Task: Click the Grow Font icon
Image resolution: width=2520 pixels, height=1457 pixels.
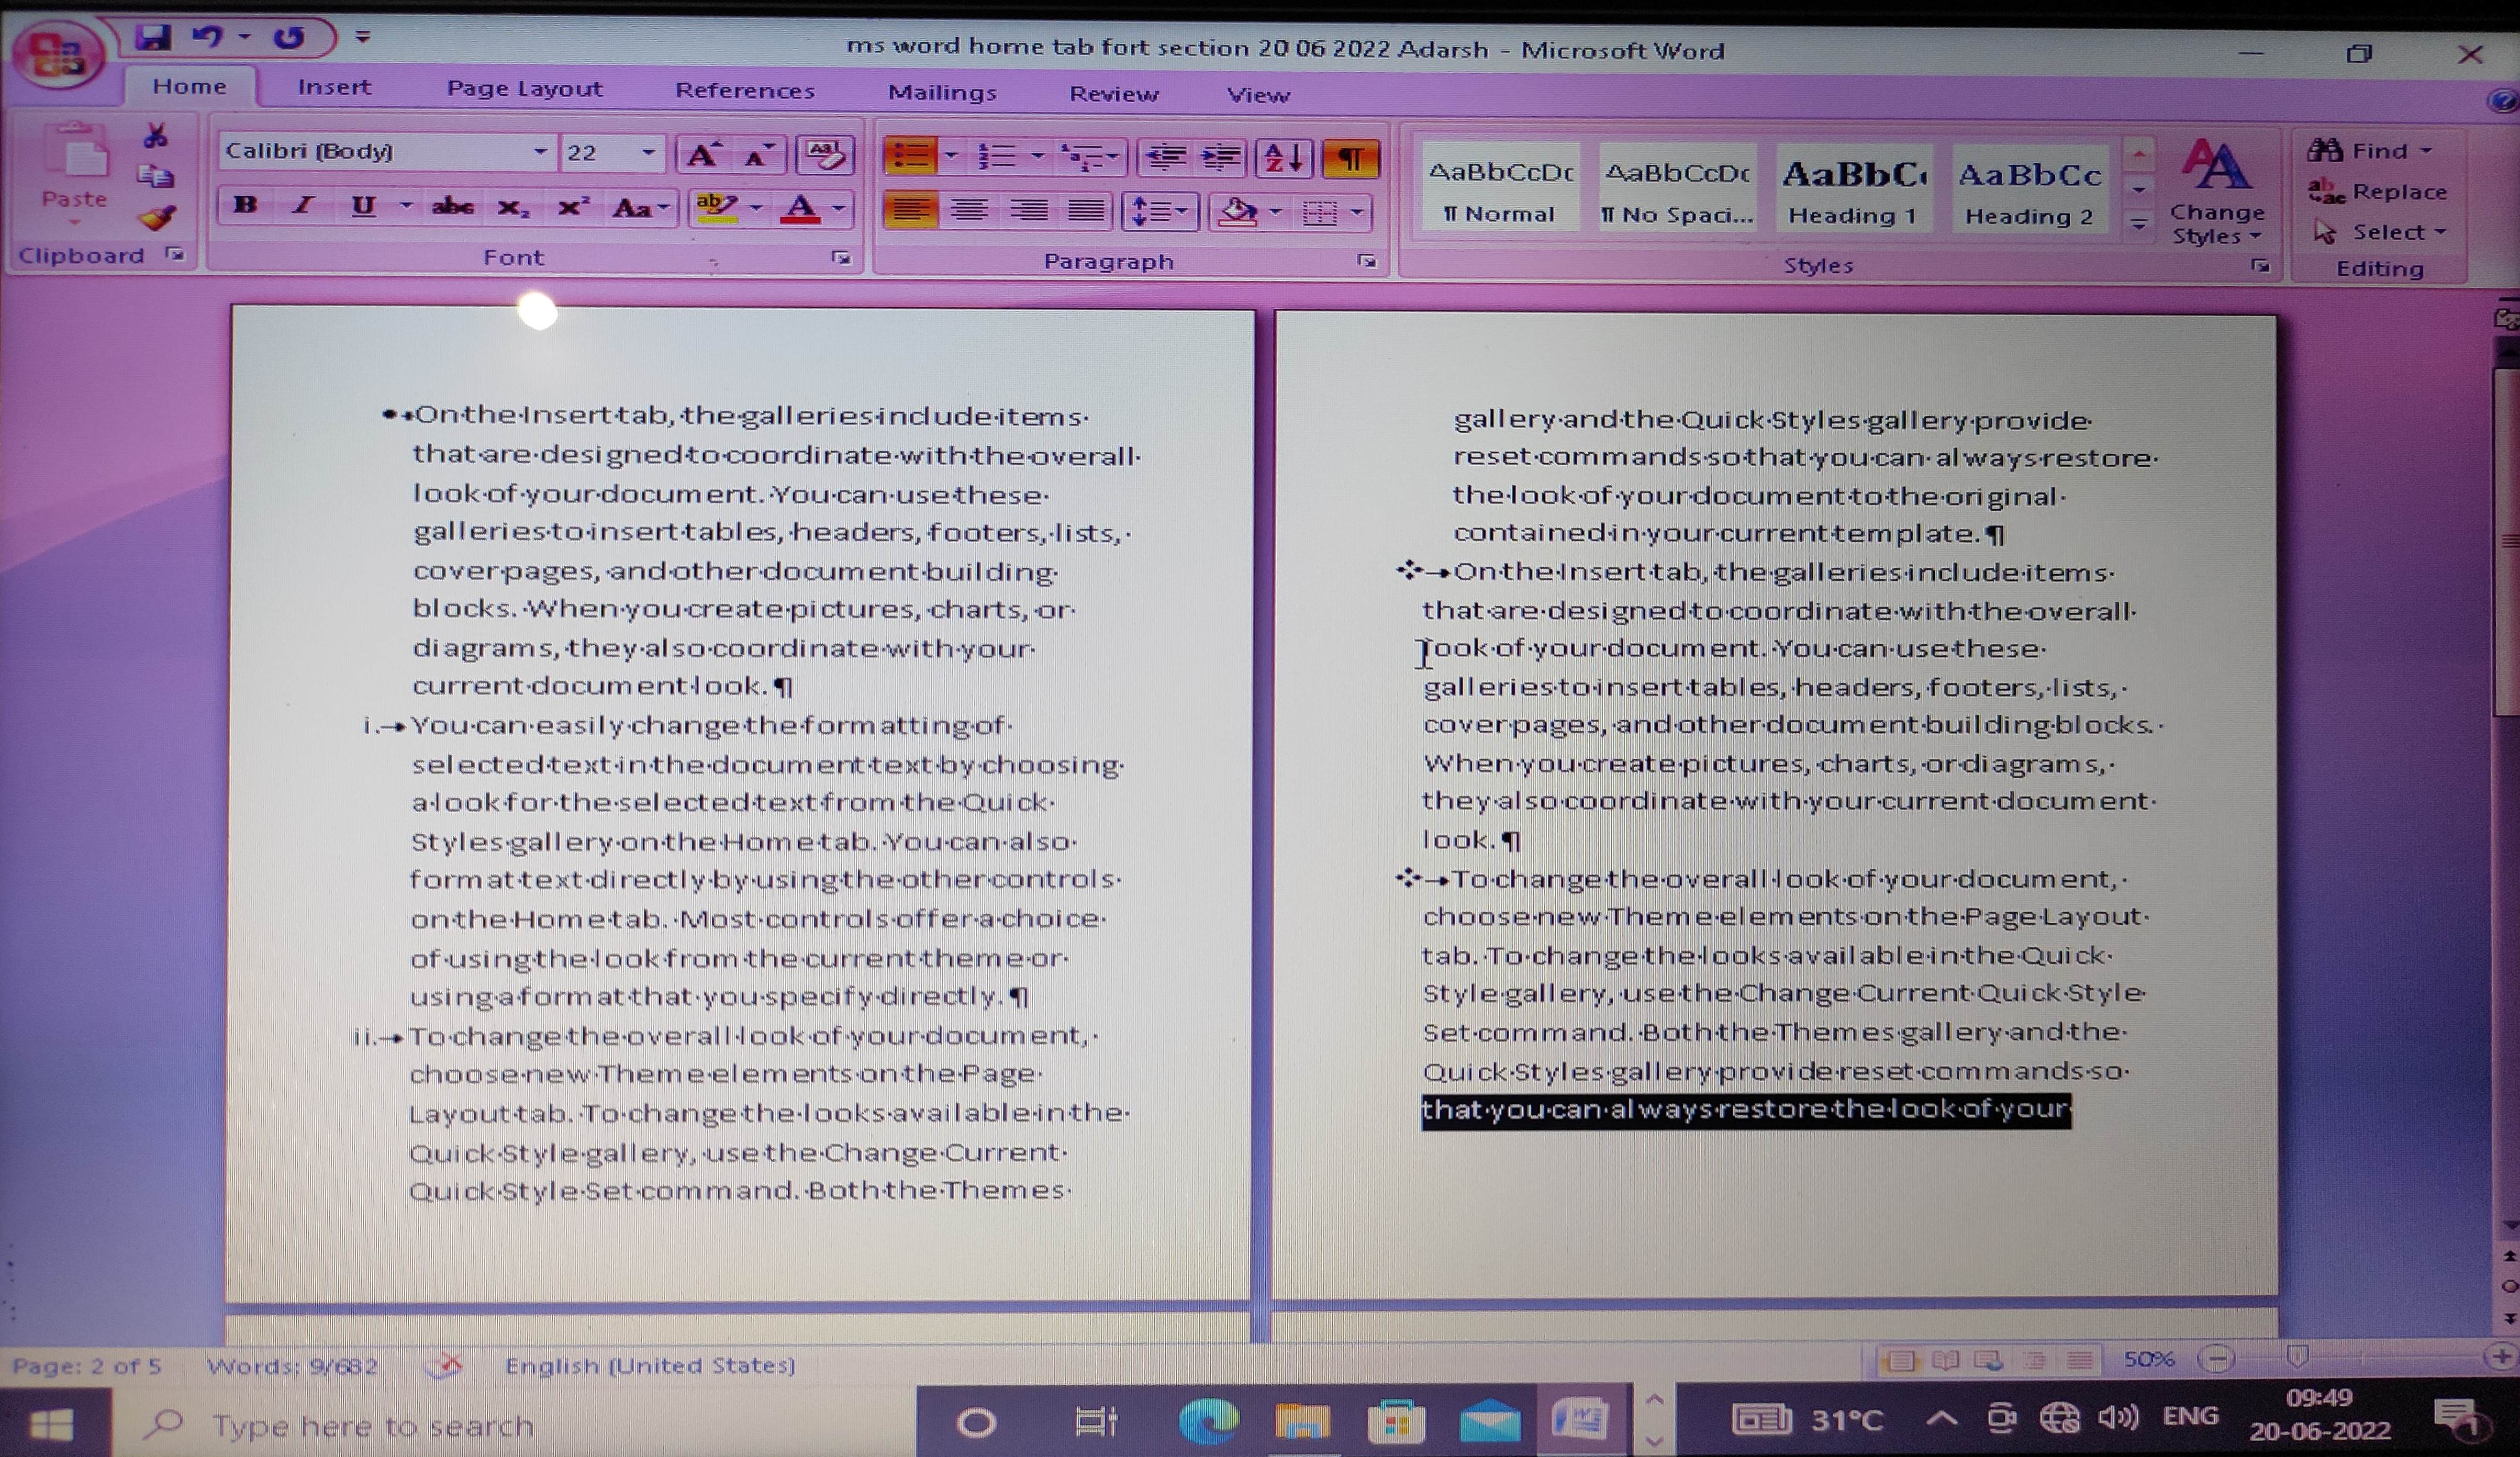Action: coord(702,155)
